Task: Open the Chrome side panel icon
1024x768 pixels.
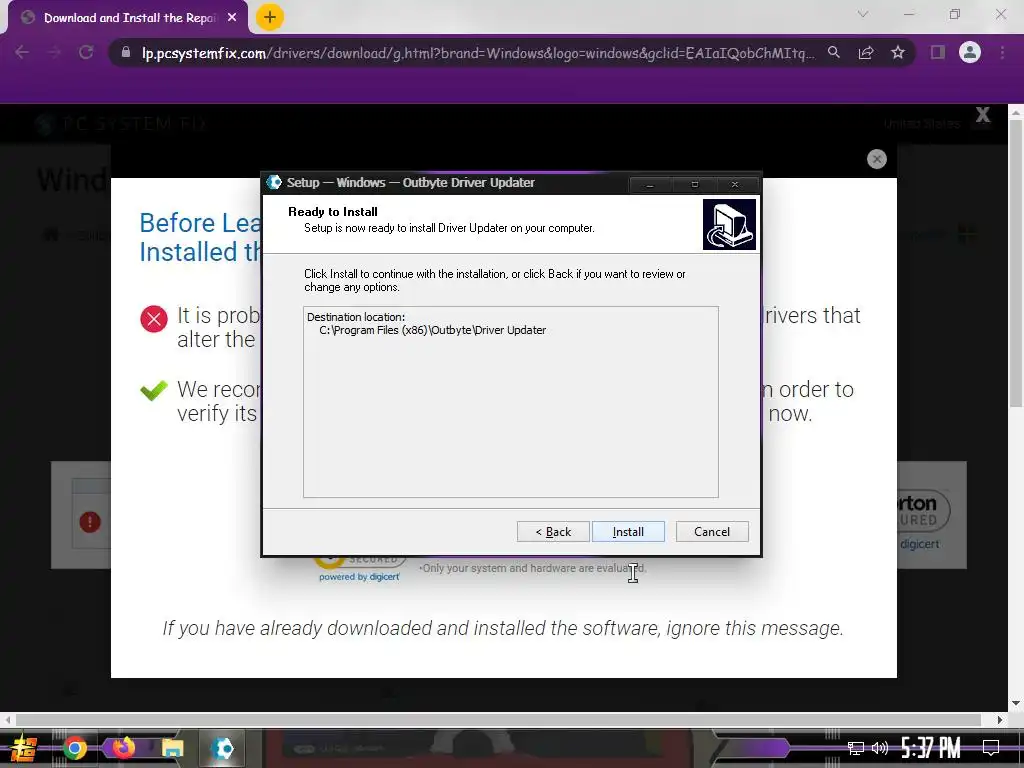Action: tap(938, 52)
